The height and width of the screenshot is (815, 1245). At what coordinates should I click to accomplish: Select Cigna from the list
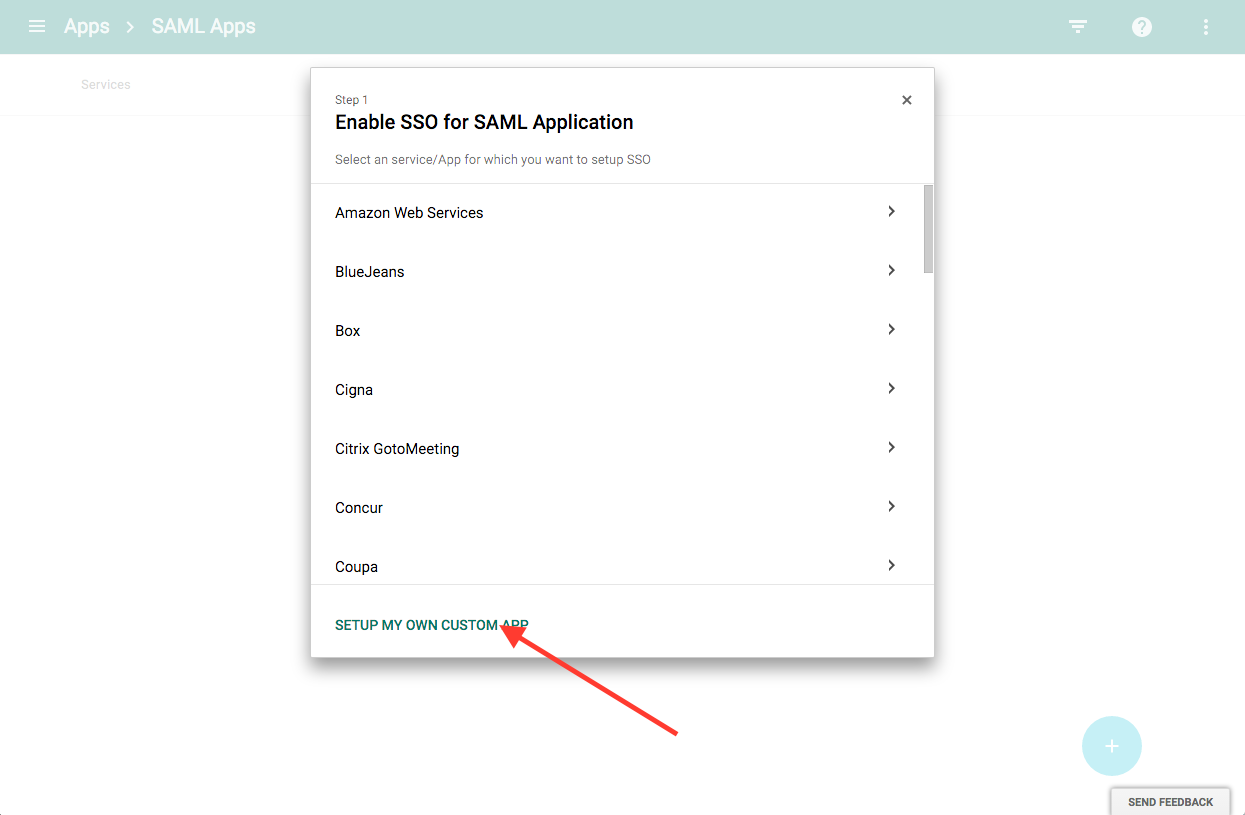pos(354,390)
